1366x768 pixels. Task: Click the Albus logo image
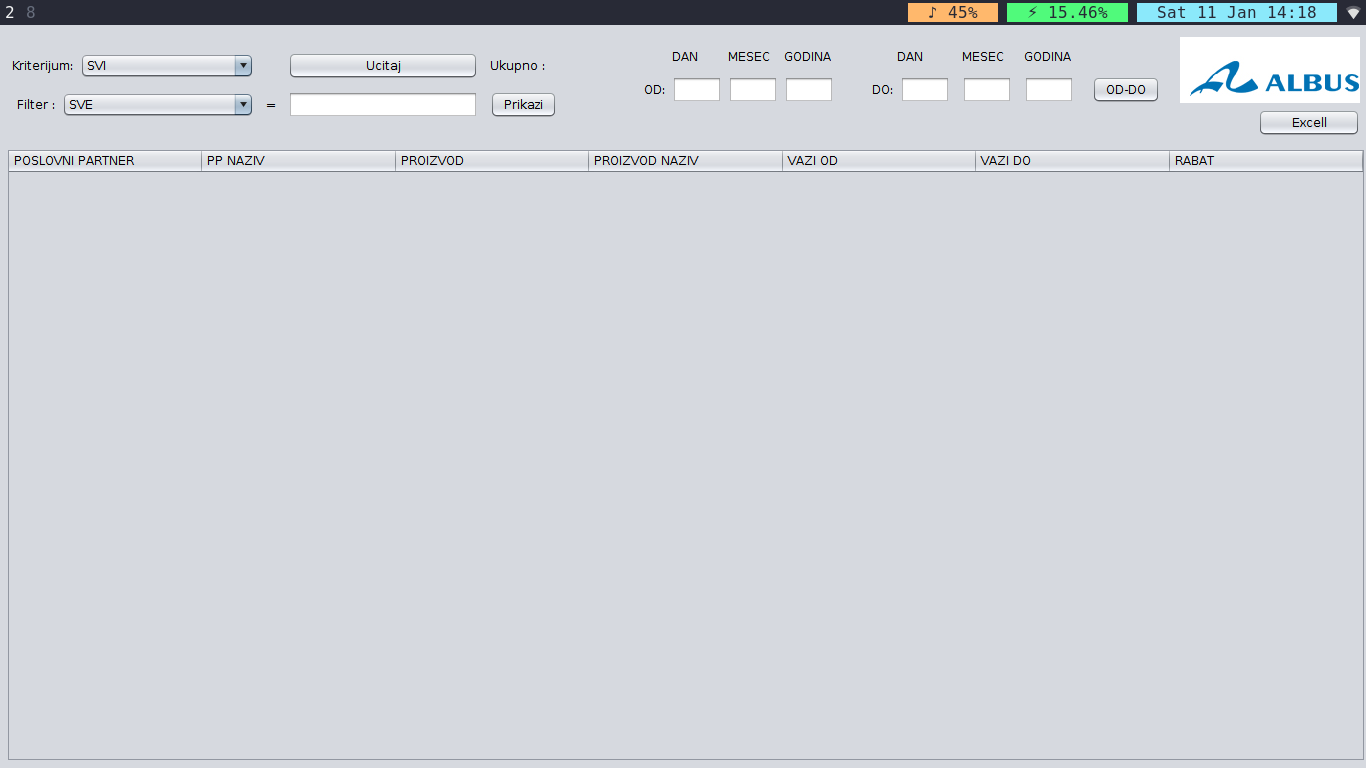(x=1270, y=70)
